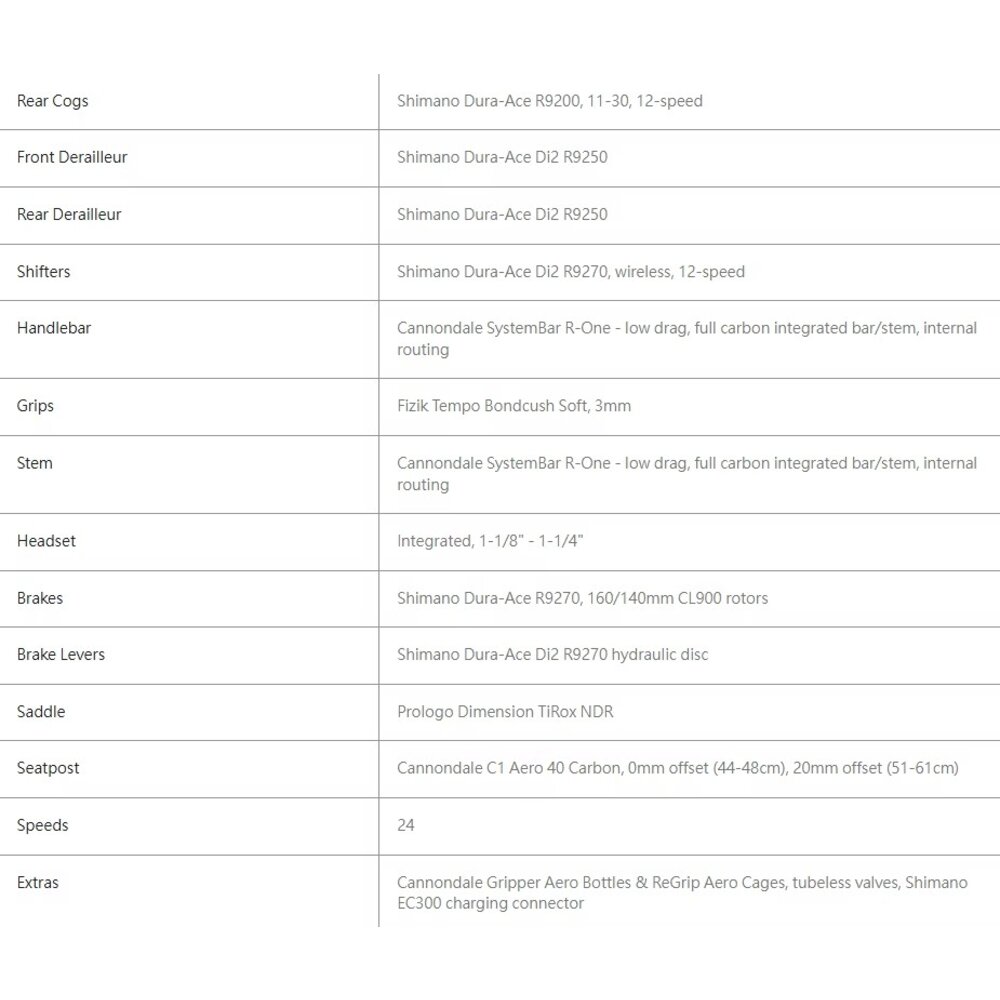
Task: Select the Shifters spec label
Action: click(44, 271)
